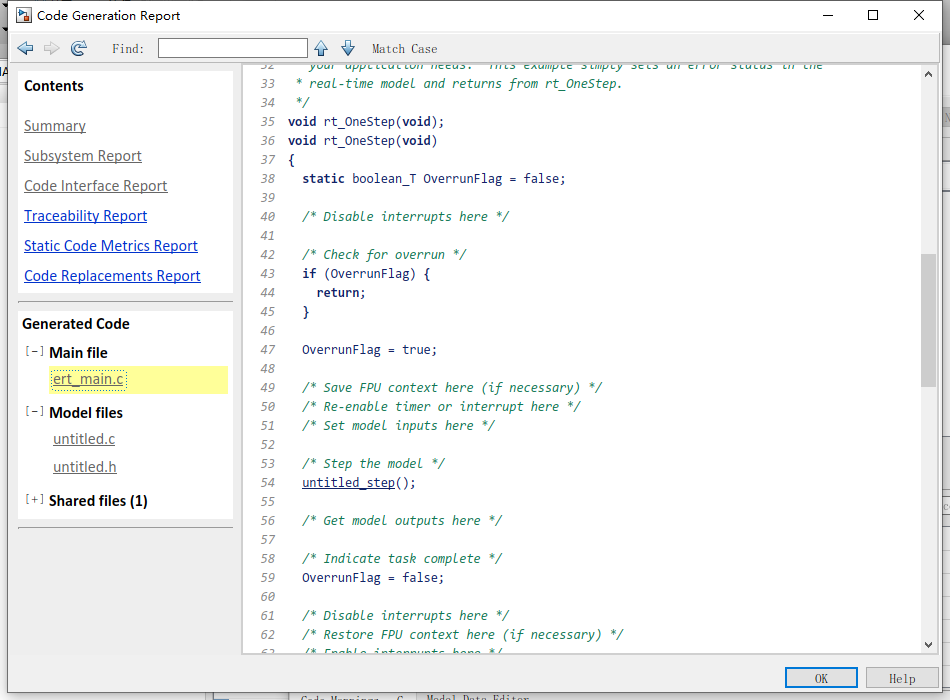This screenshot has width=950, height=700.
Task: Click line 43 'if (OverrunFlag) {'
Action: point(366,274)
